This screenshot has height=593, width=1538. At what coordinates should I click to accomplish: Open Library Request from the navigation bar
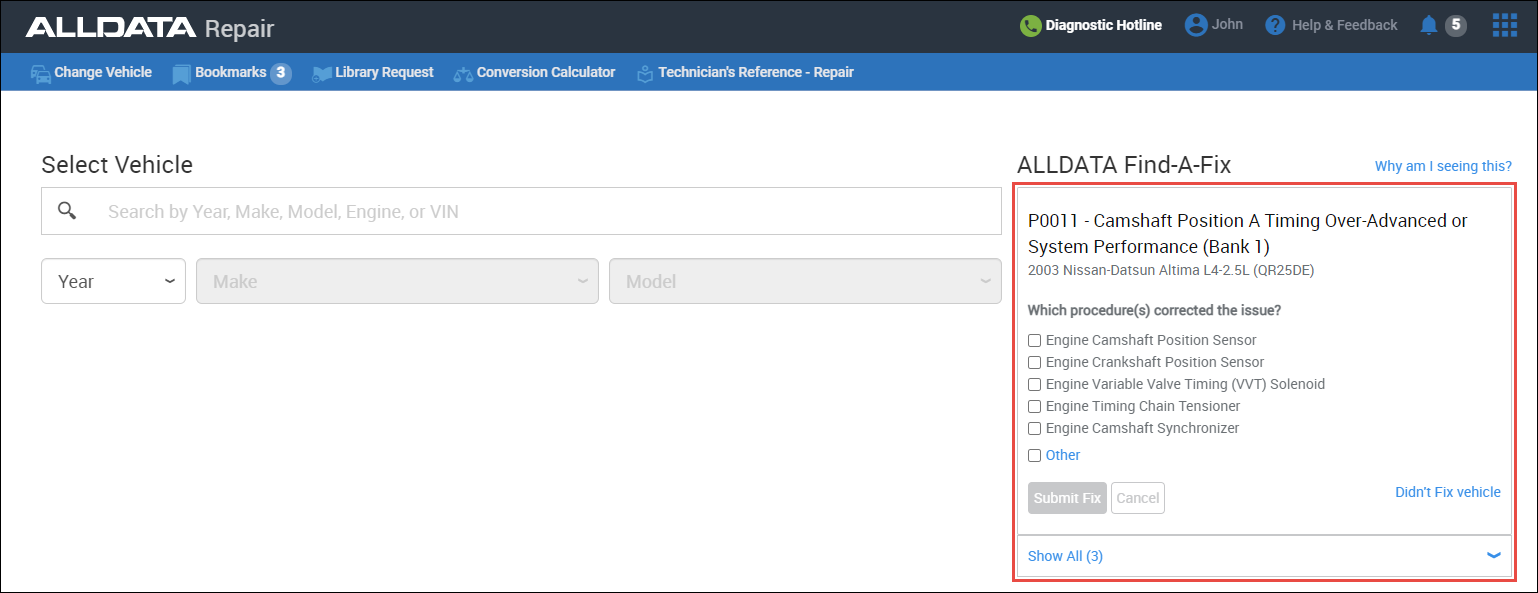pos(383,72)
